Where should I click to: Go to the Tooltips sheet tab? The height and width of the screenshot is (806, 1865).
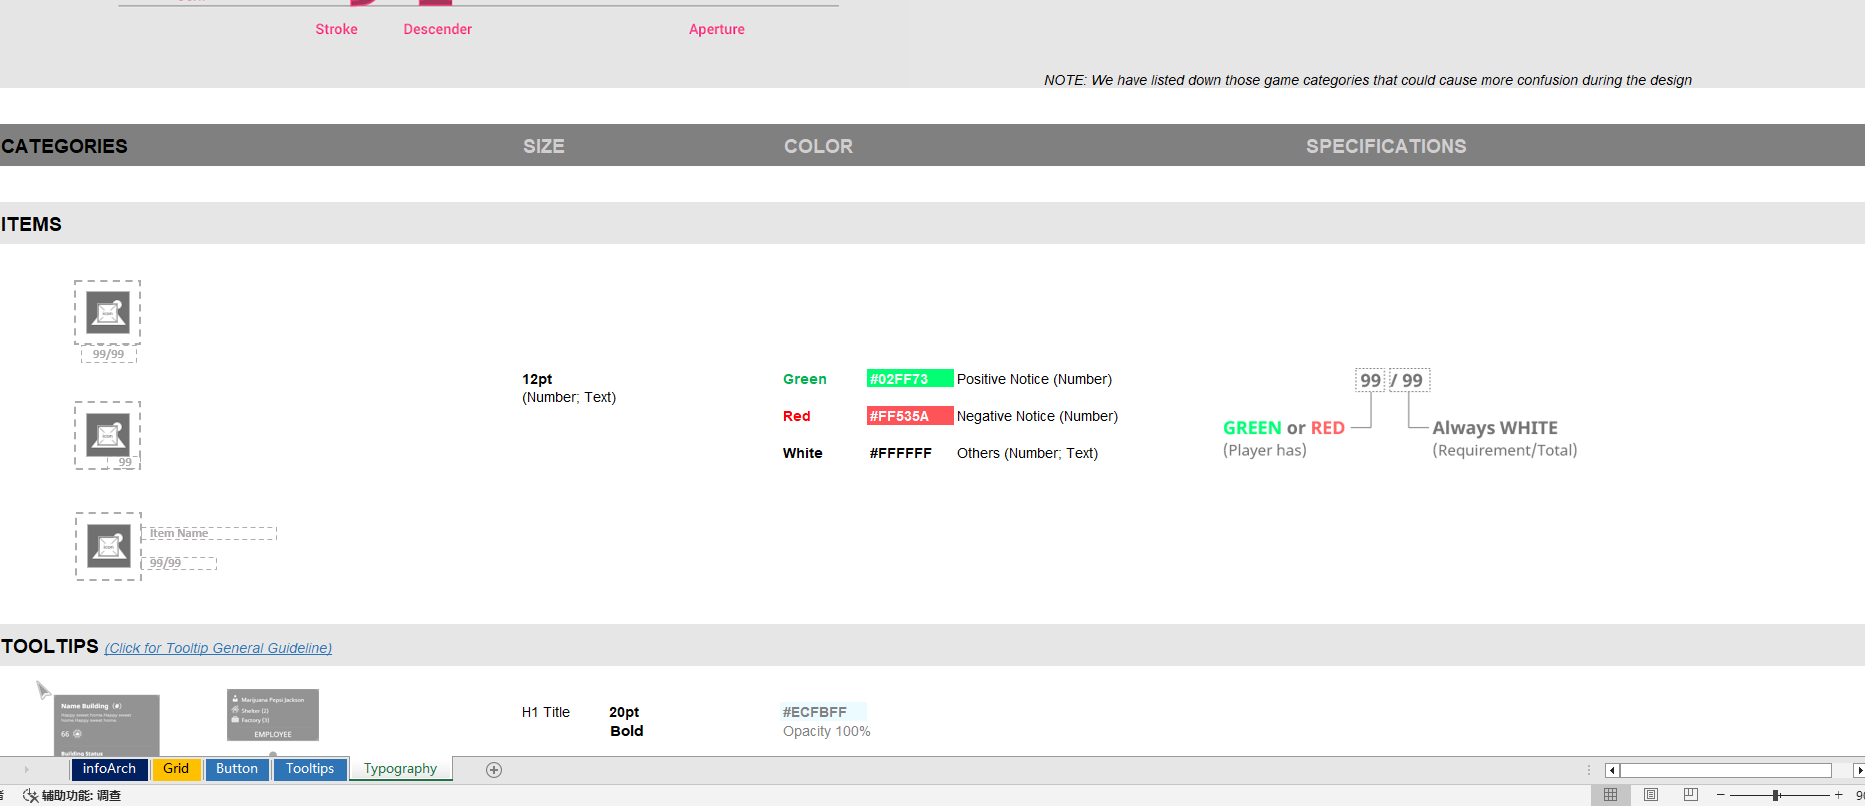tap(310, 769)
